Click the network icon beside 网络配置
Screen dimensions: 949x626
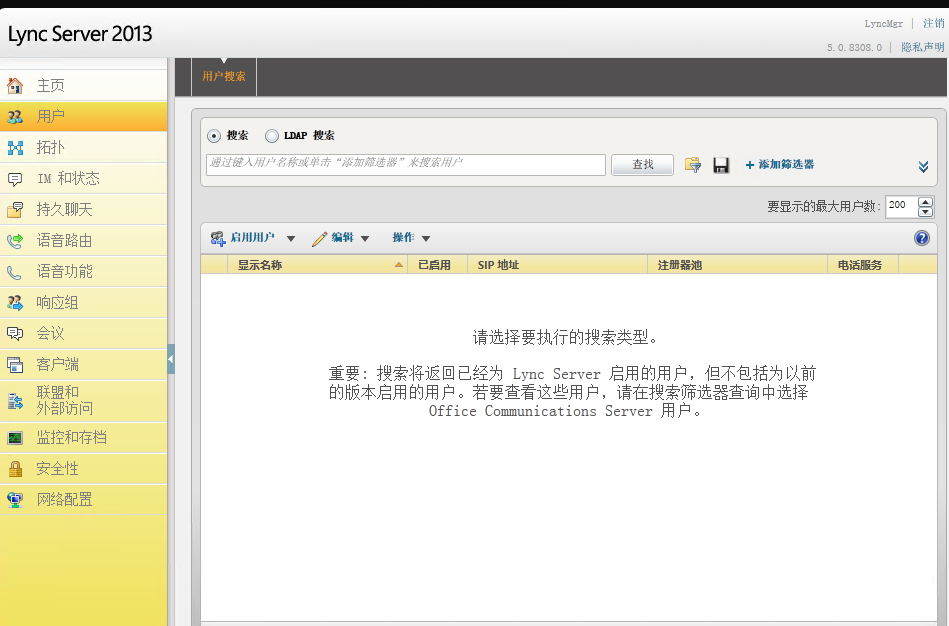point(15,499)
